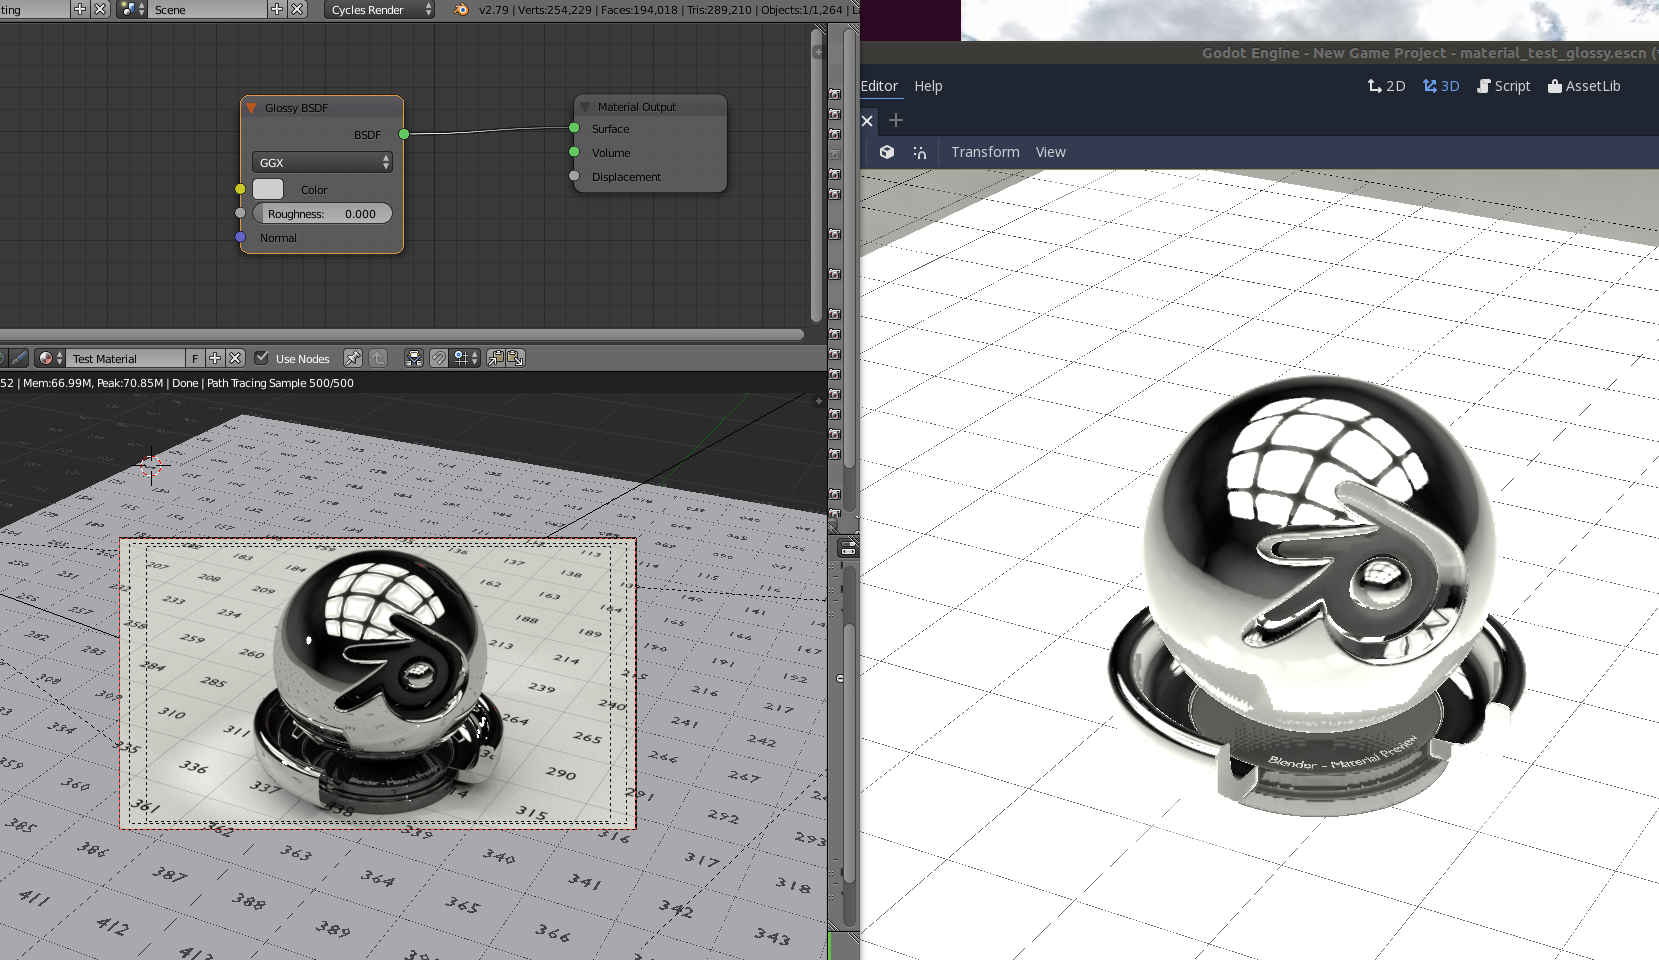
Task: Open the Transform menu in Godot viewport
Action: click(x=985, y=152)
